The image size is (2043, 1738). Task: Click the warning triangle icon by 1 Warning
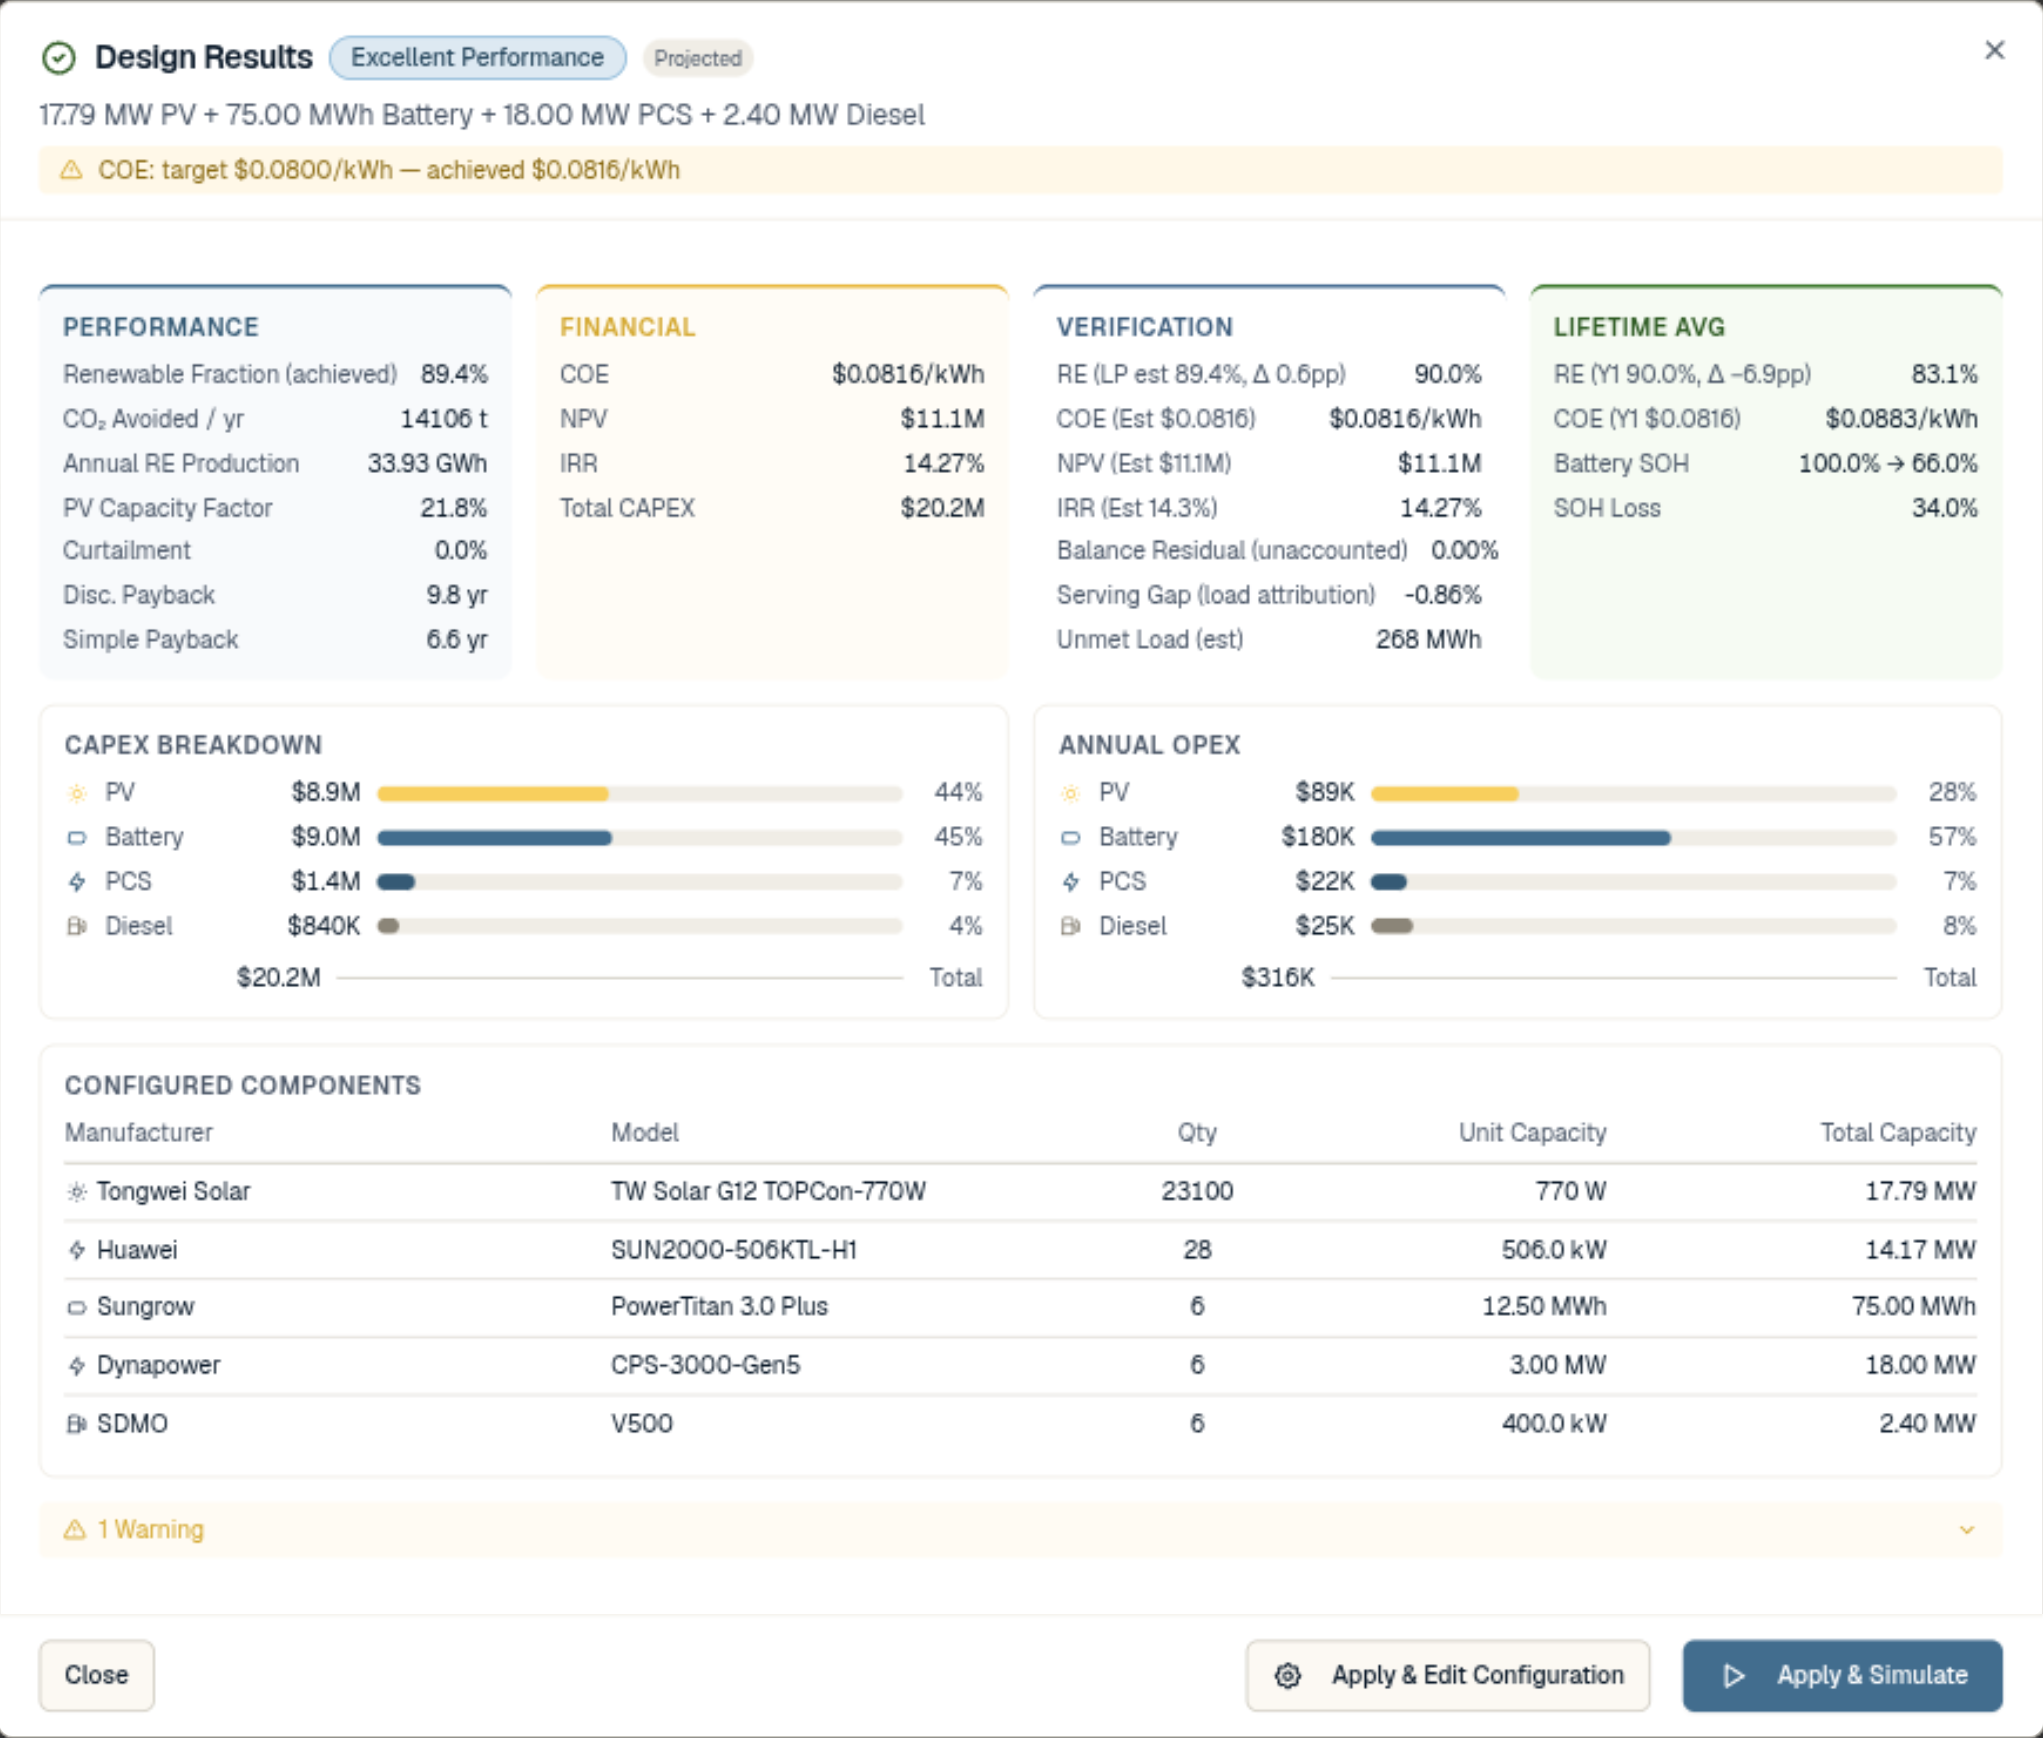[75, 1529]
